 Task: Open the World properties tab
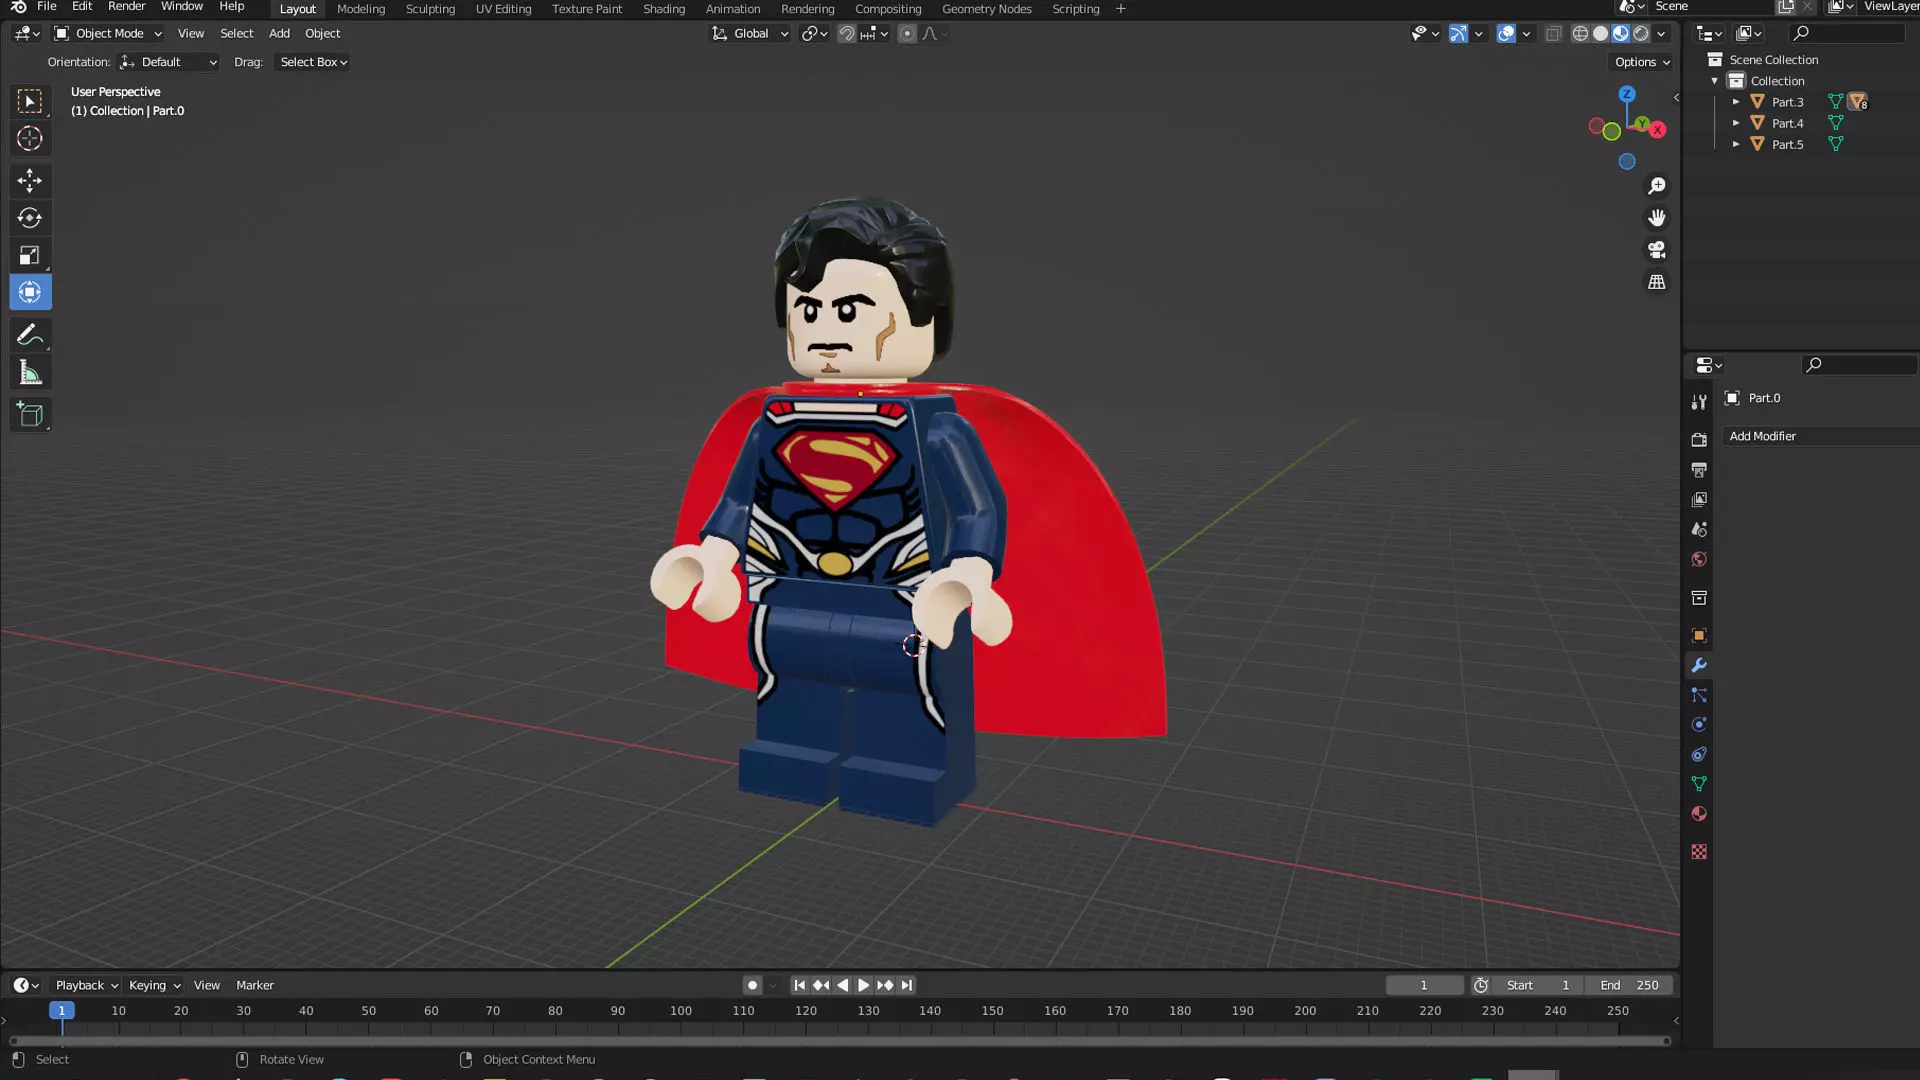[1699, 560]
